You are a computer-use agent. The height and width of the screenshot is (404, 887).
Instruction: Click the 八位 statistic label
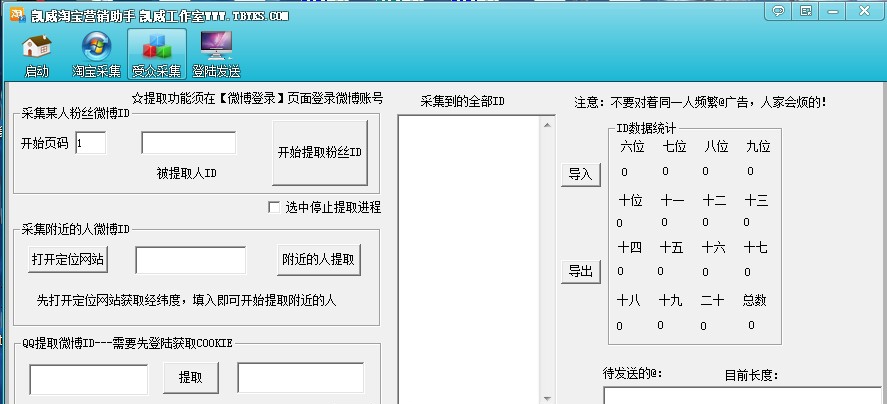(x=716, y=147)
